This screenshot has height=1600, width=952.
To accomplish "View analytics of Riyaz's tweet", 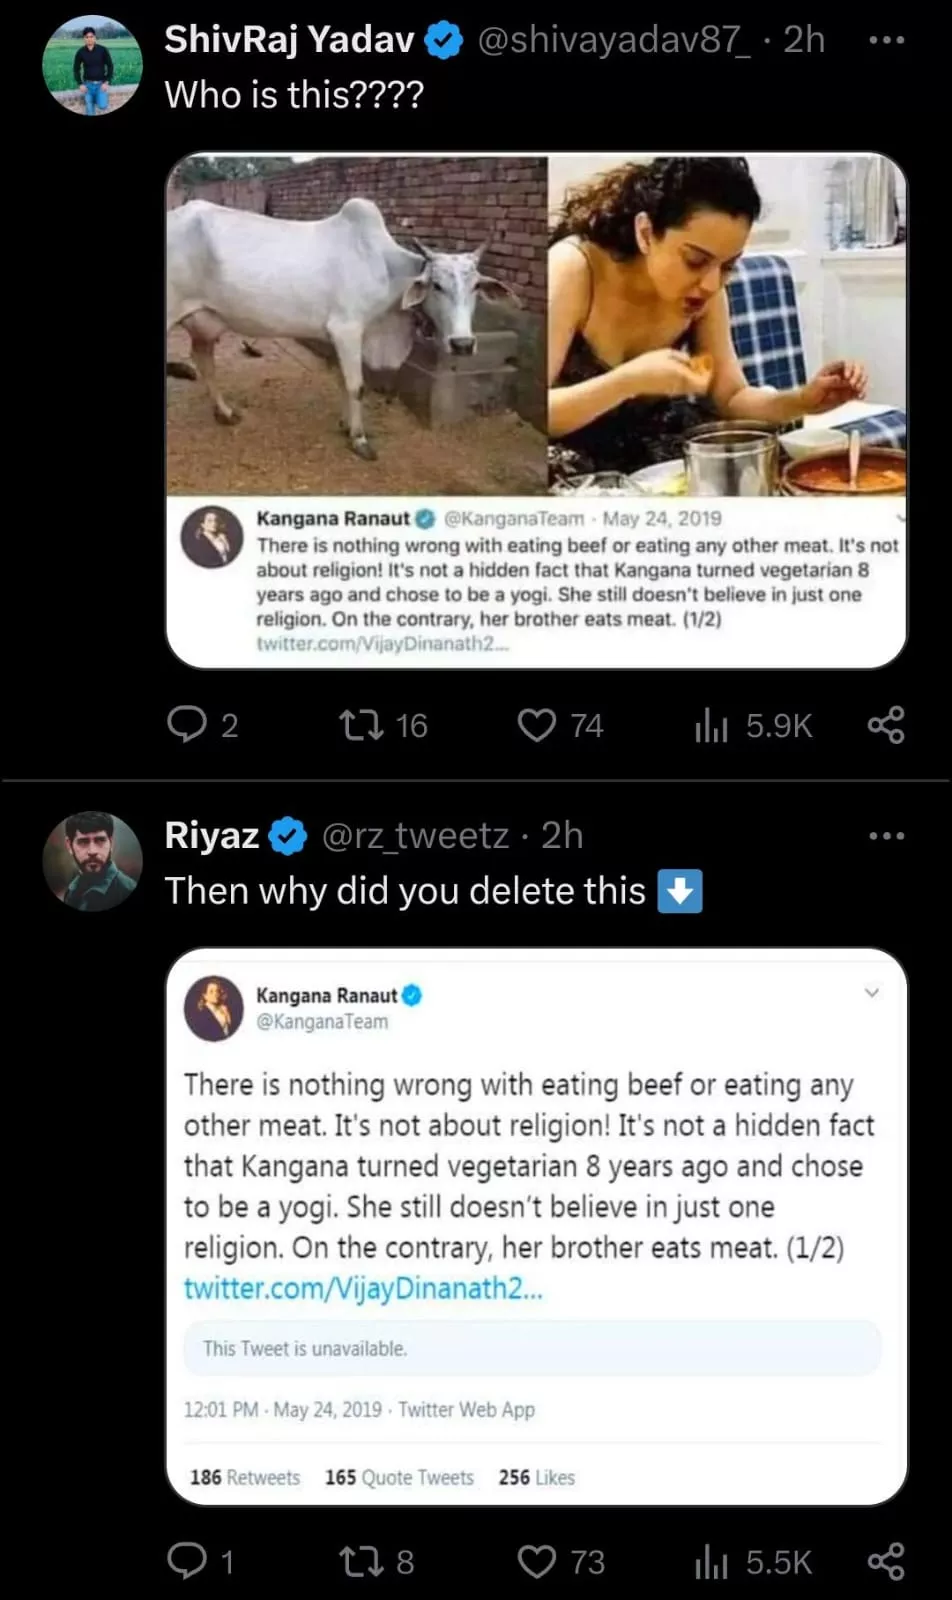I will click(x=711, y=1560).
